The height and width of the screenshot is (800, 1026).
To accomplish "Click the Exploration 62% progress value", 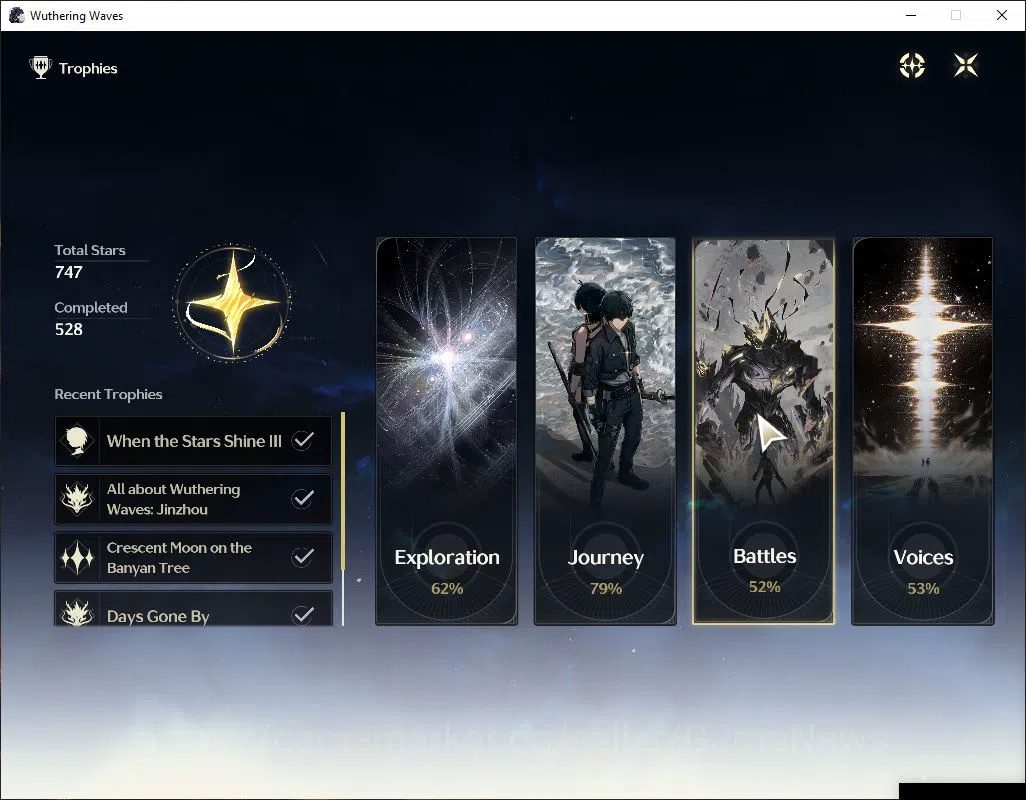I will click(x=447, y=589).
